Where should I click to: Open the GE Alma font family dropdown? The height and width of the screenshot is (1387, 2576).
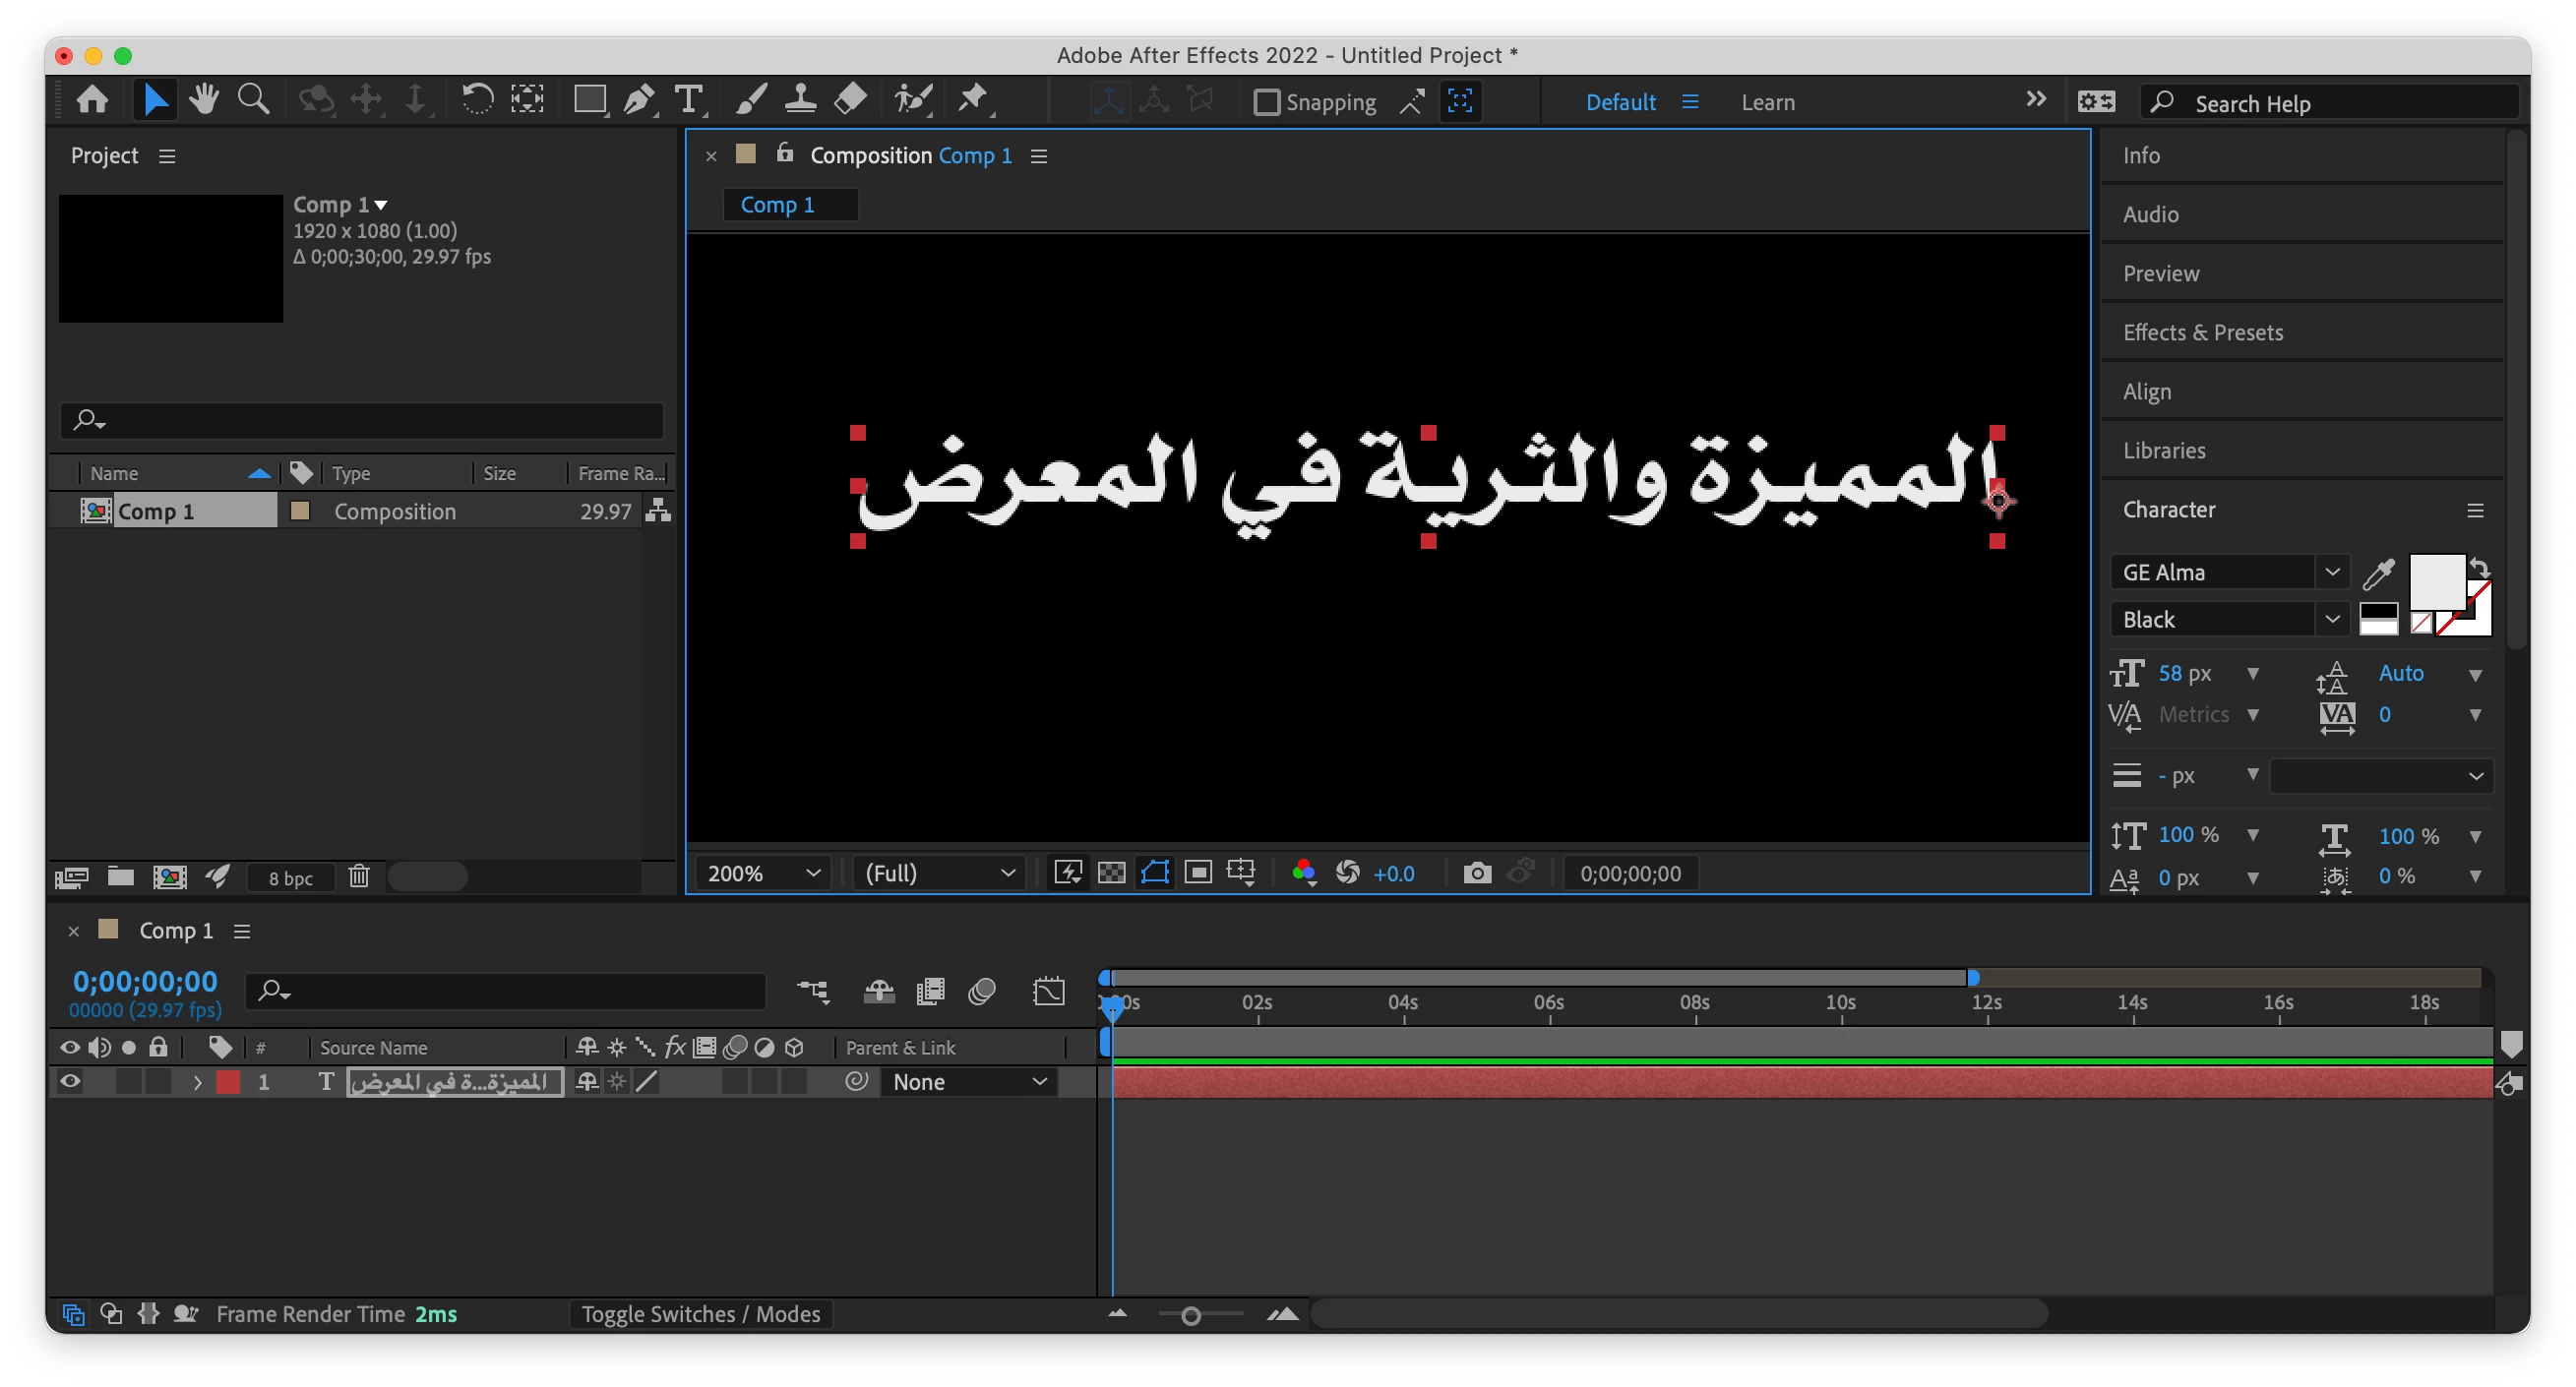pos(2331,572)
